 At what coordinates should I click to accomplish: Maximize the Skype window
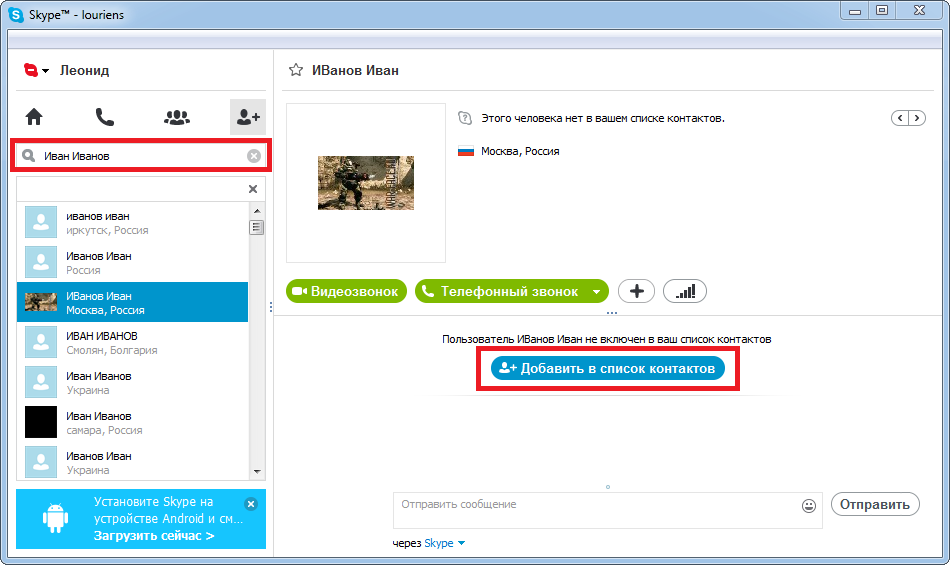pyautogui.click(x=882, y=11)
